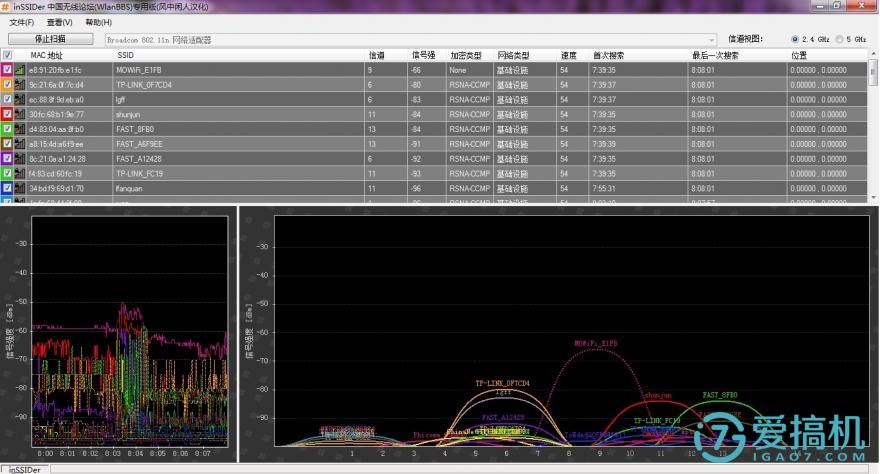The height and width of the screenshot is (474, 880).
Task: Uncheck the TP-LINK_FC19 network checkbox
Action: [7, 173]
